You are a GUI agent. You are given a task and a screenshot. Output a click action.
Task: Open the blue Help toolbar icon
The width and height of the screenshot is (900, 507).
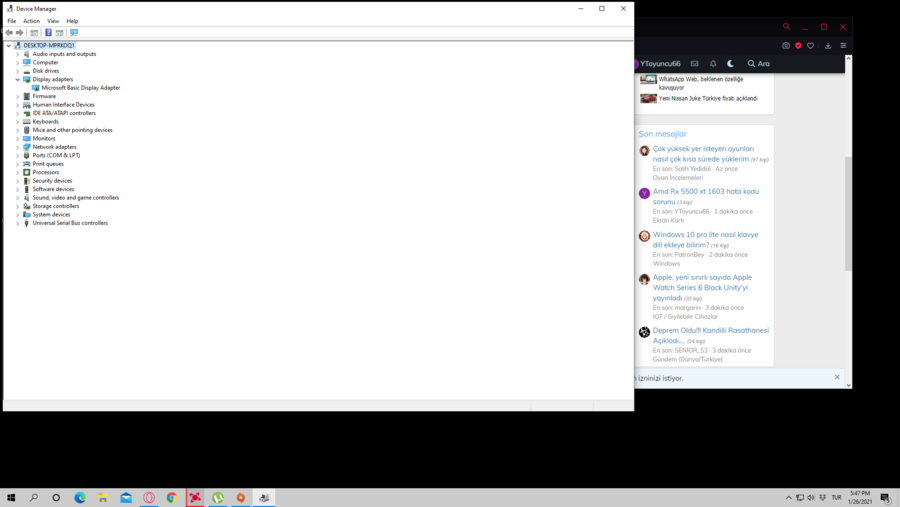coord(48,33)
